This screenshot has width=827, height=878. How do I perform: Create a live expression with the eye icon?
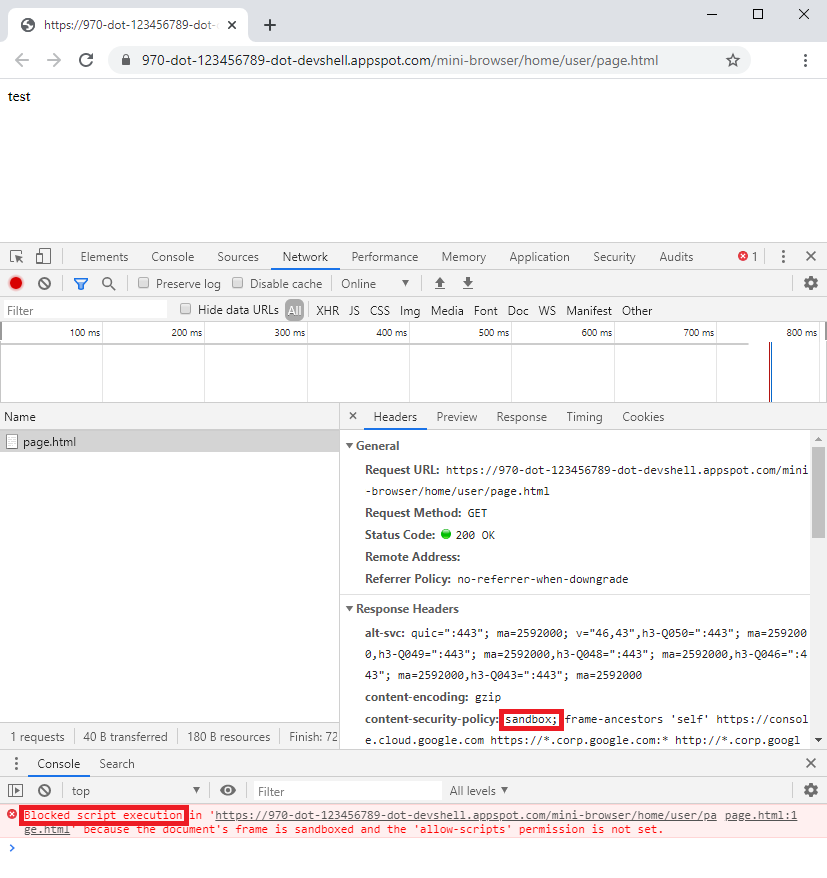(x=229, y=790)
